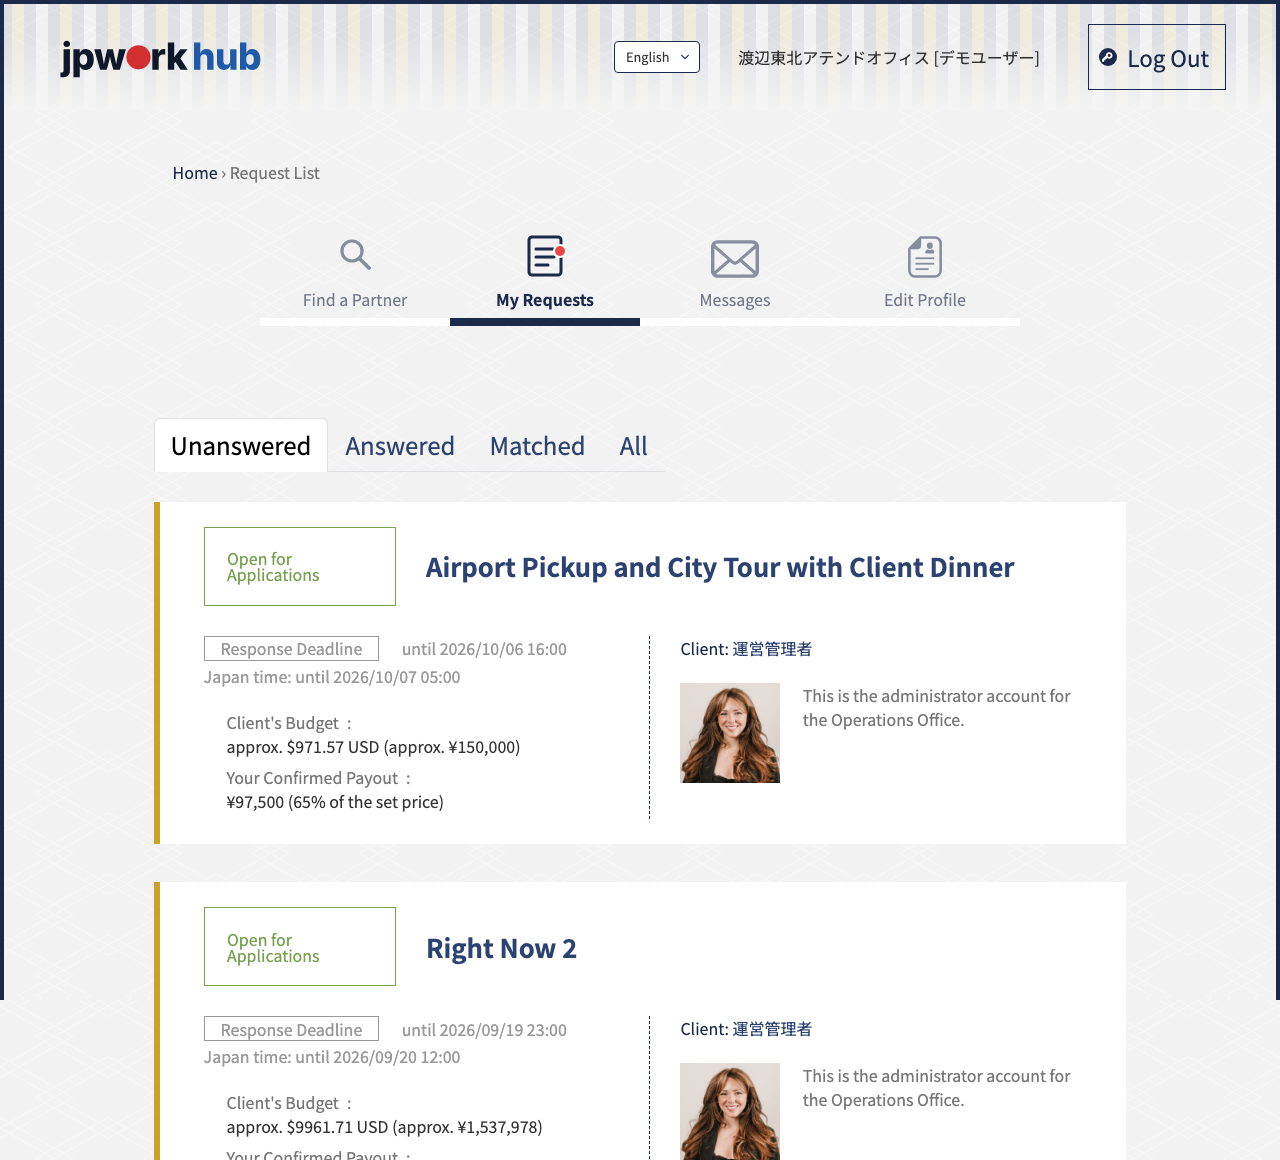Open the Messages label
This screenshot has width=1280, height=1160.
point(735,300)
